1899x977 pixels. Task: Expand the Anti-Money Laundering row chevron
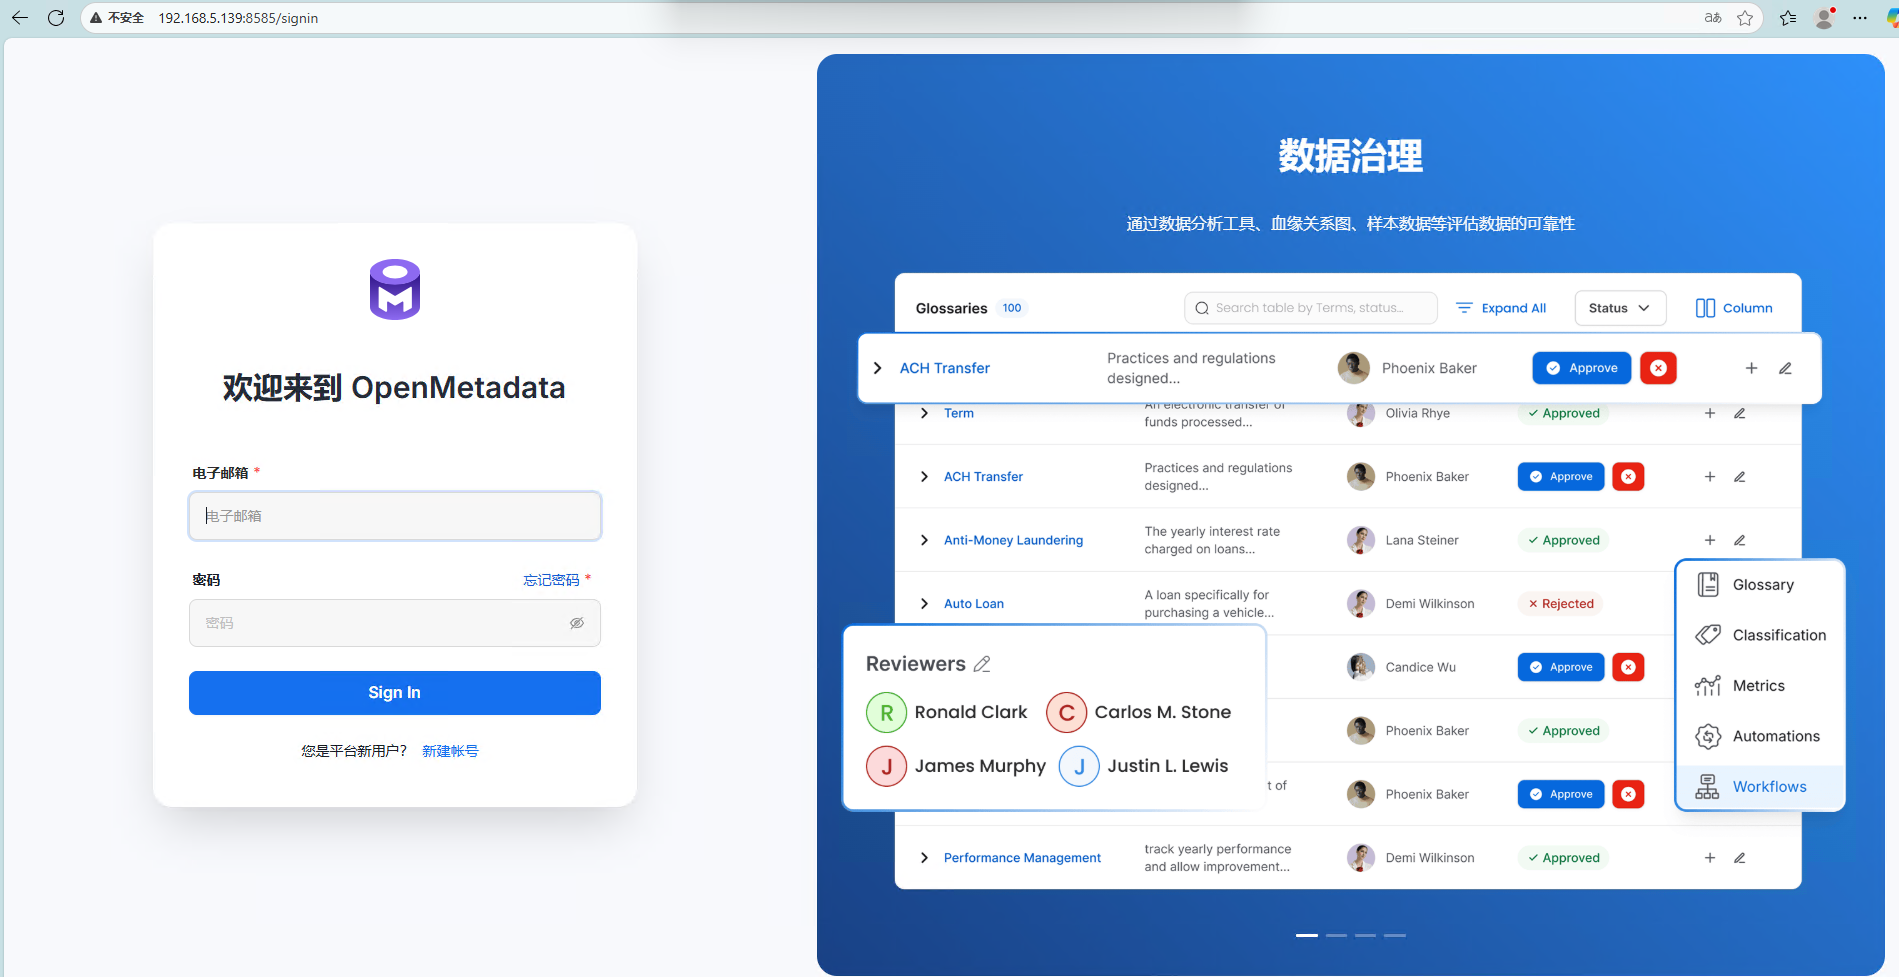924,540
